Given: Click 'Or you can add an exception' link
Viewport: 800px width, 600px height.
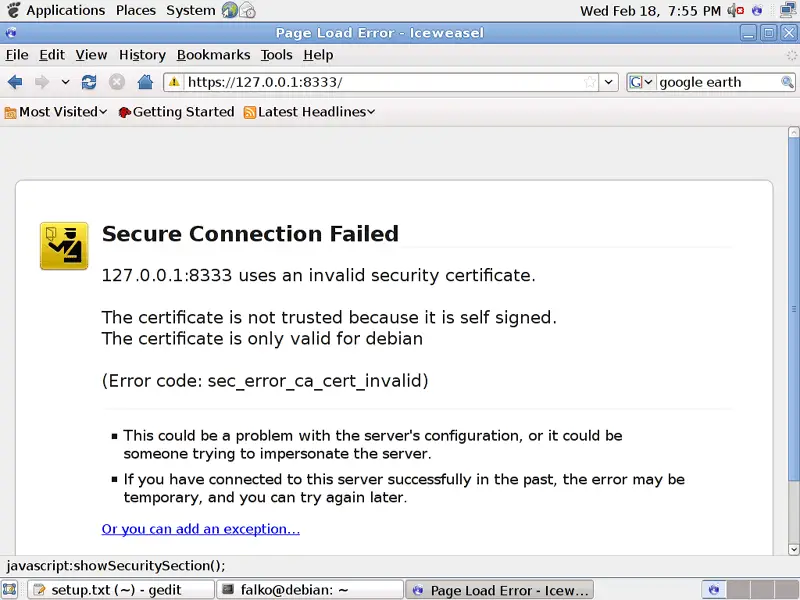Looking at the screenshot, I should 200,529.
